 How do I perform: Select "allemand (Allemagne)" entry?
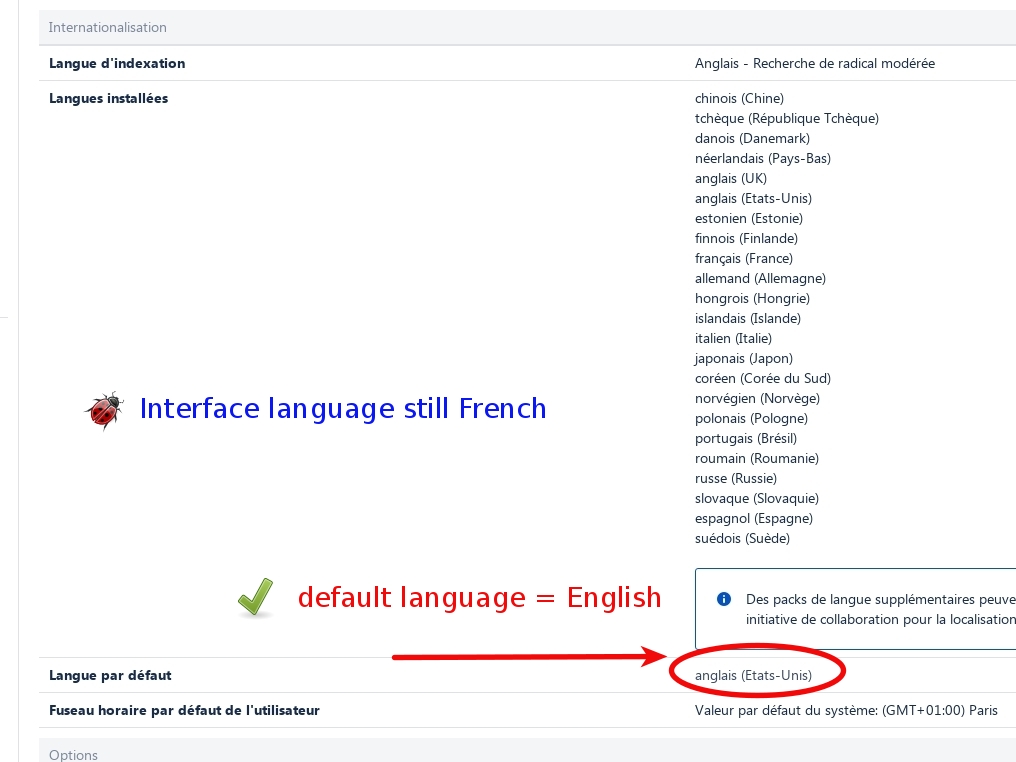[x=760, y=279]
